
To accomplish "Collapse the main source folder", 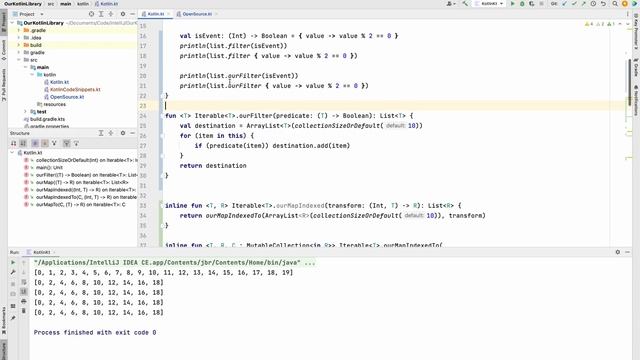I will point(25,67).
